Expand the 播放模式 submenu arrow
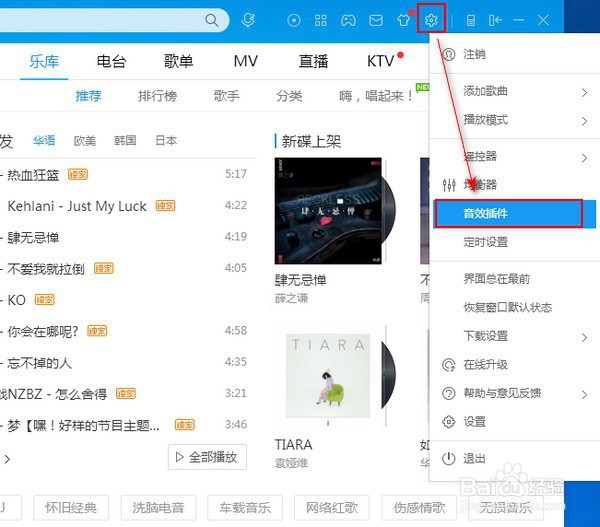Image resolution: width=600 pixels, height=527 pixels. (x=584, y=121)
